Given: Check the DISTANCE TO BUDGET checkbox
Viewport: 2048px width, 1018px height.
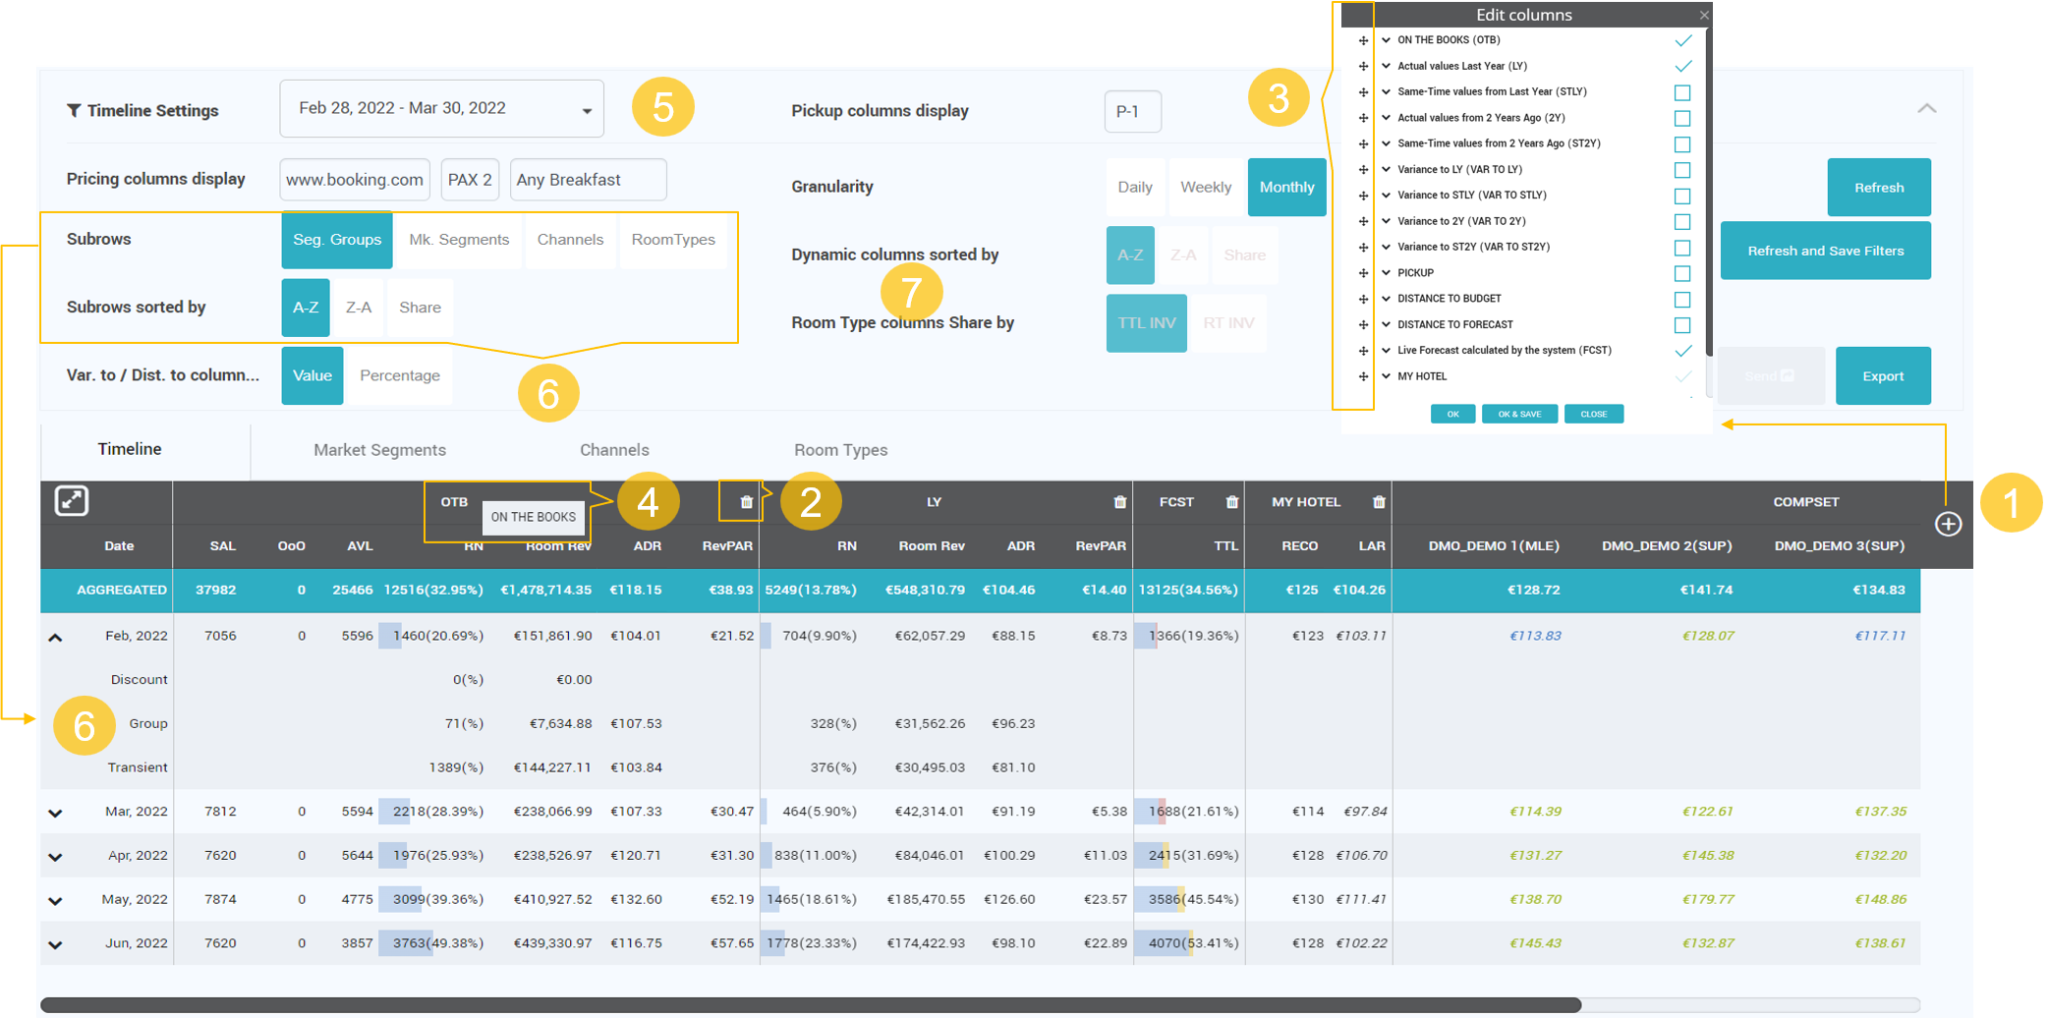Looking at the screenshot, I should tap(1682, 299).
